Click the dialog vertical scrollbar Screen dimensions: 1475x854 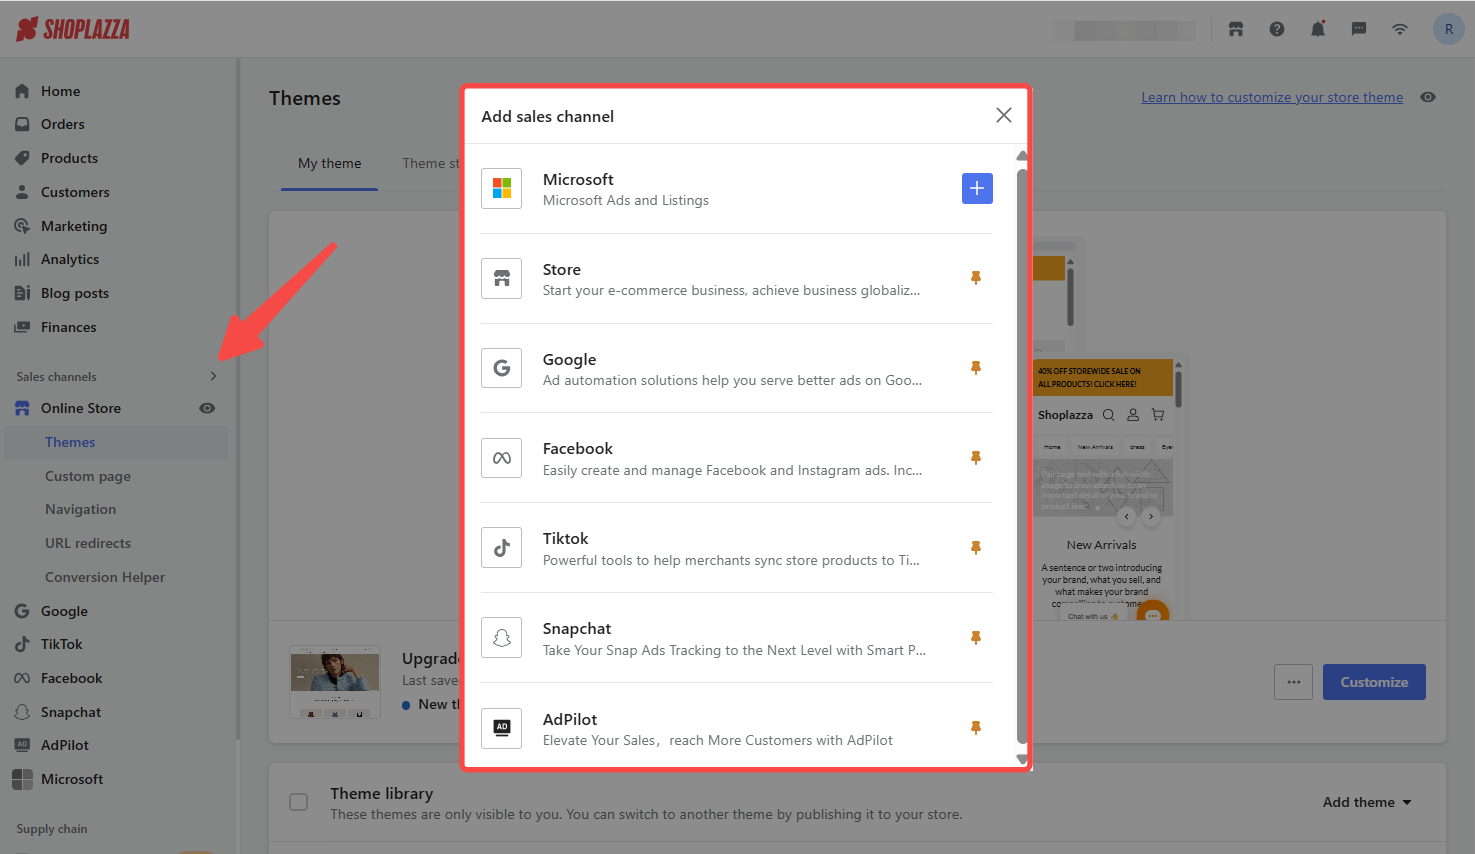1022,457
